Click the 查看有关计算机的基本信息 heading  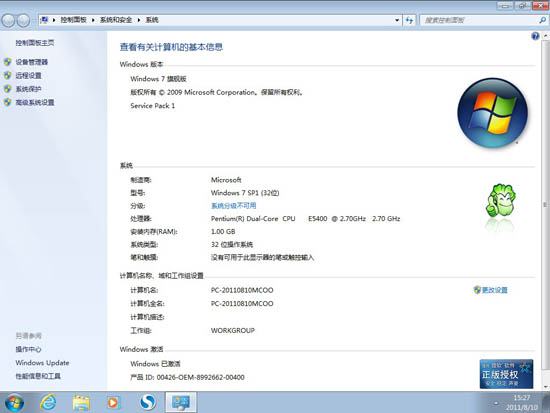pos(171,47)
